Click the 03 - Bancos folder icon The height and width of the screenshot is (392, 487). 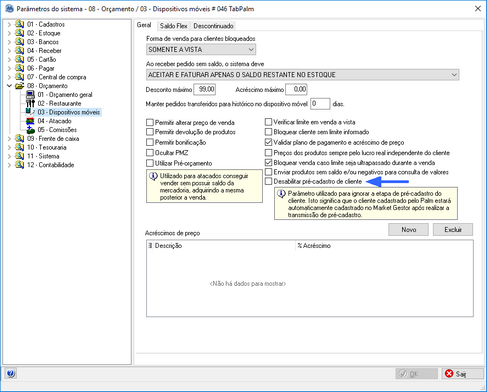pyautogui.click(x=20, y=42)
